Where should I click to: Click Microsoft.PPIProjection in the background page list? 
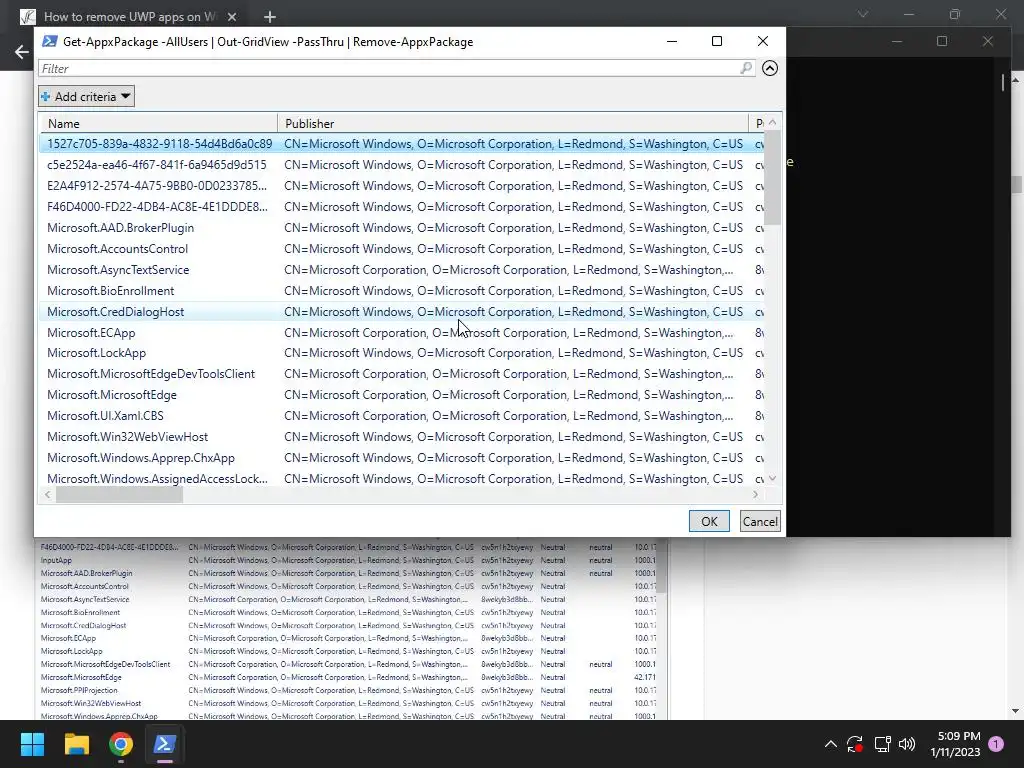(79, 690)
